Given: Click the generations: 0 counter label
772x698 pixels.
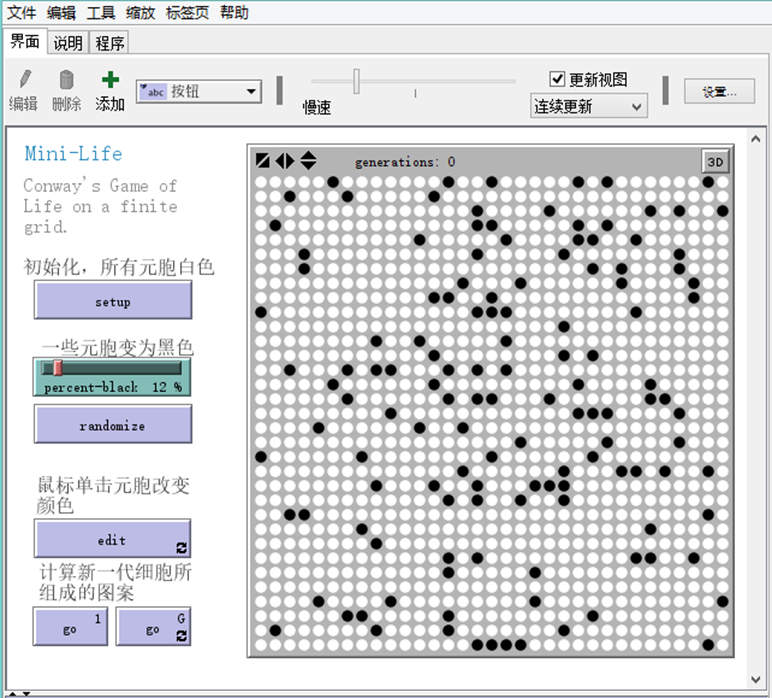Looking at the screenshot, I should click(405, 162).
